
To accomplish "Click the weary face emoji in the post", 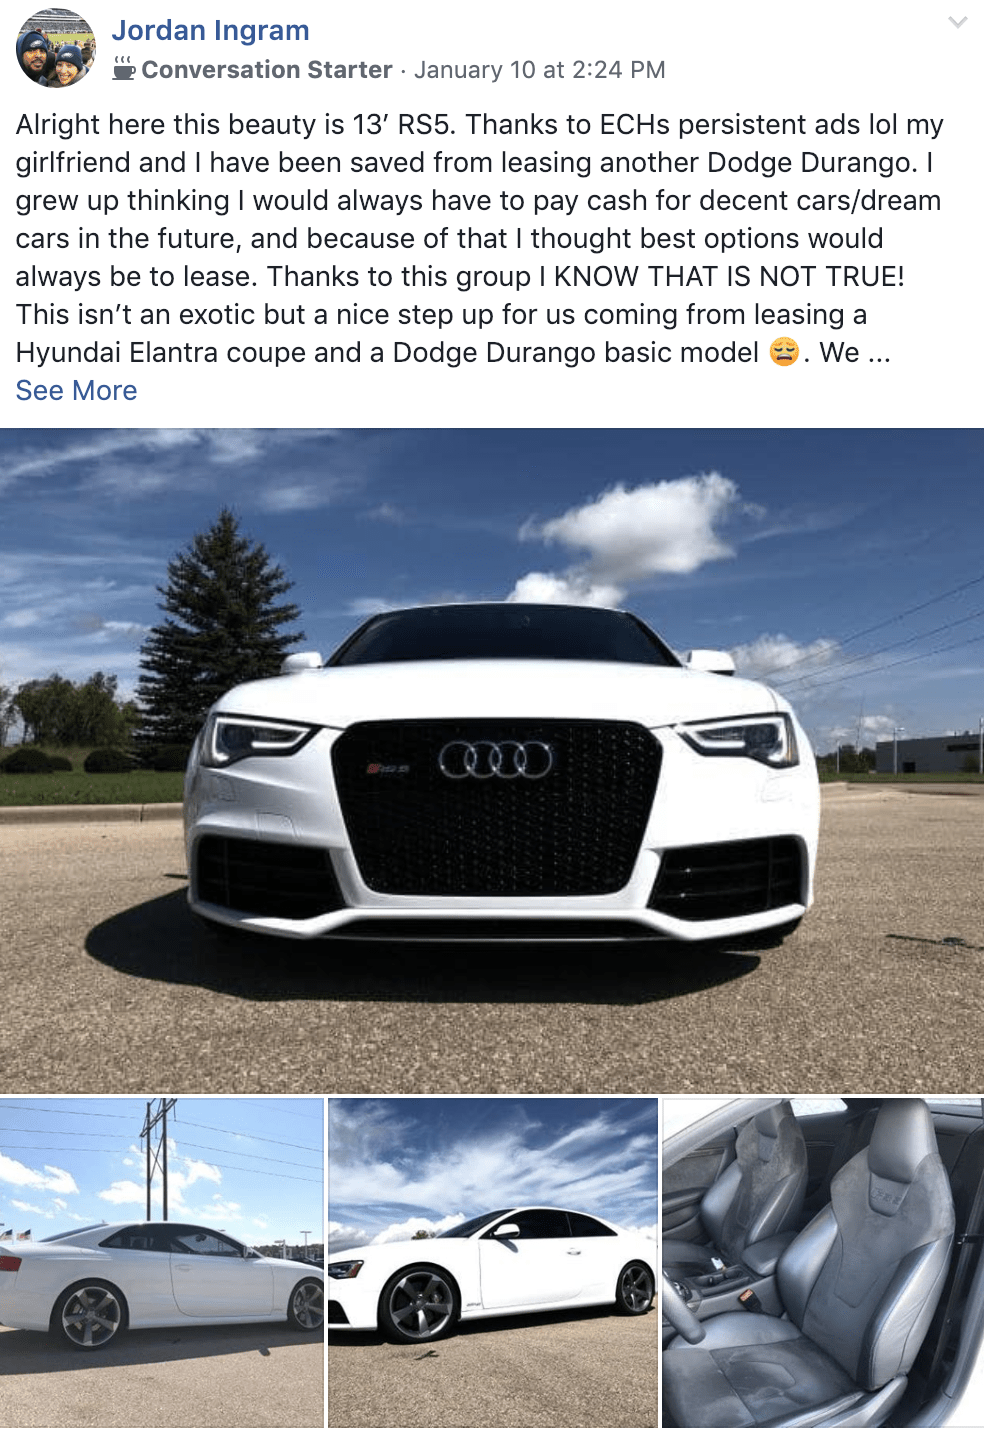I will point(784,352).
